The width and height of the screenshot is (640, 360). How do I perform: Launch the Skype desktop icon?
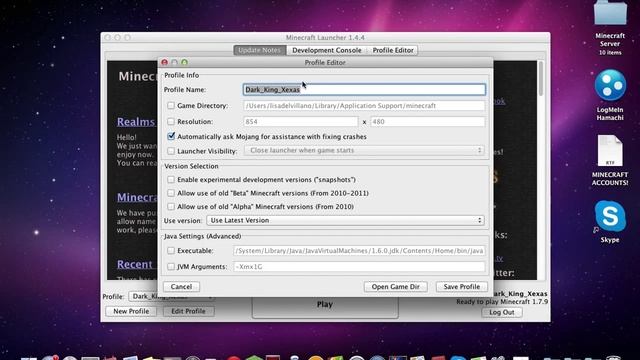(610, 216)
